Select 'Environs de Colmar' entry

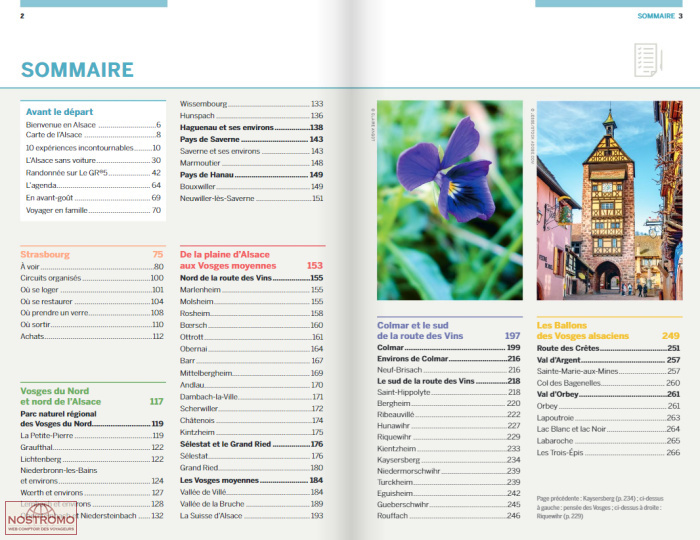449,358
